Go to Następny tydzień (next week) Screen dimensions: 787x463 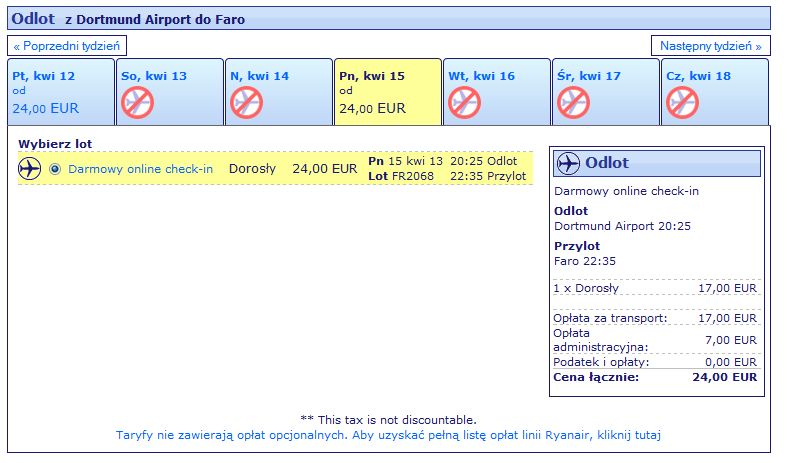[x=710, y=46]
